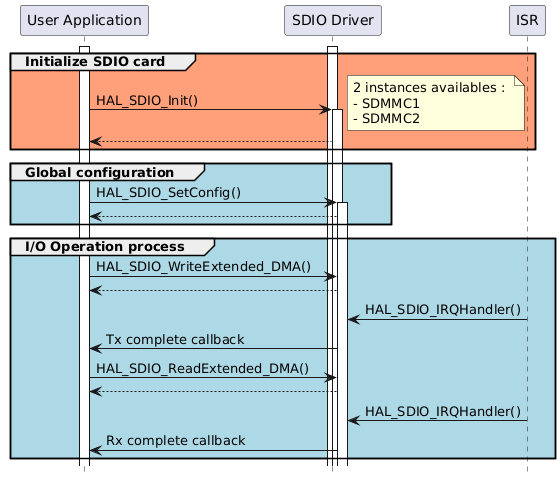
Task: Click the HAL_SDIO_Init() message label
Action: click(147, 100)
